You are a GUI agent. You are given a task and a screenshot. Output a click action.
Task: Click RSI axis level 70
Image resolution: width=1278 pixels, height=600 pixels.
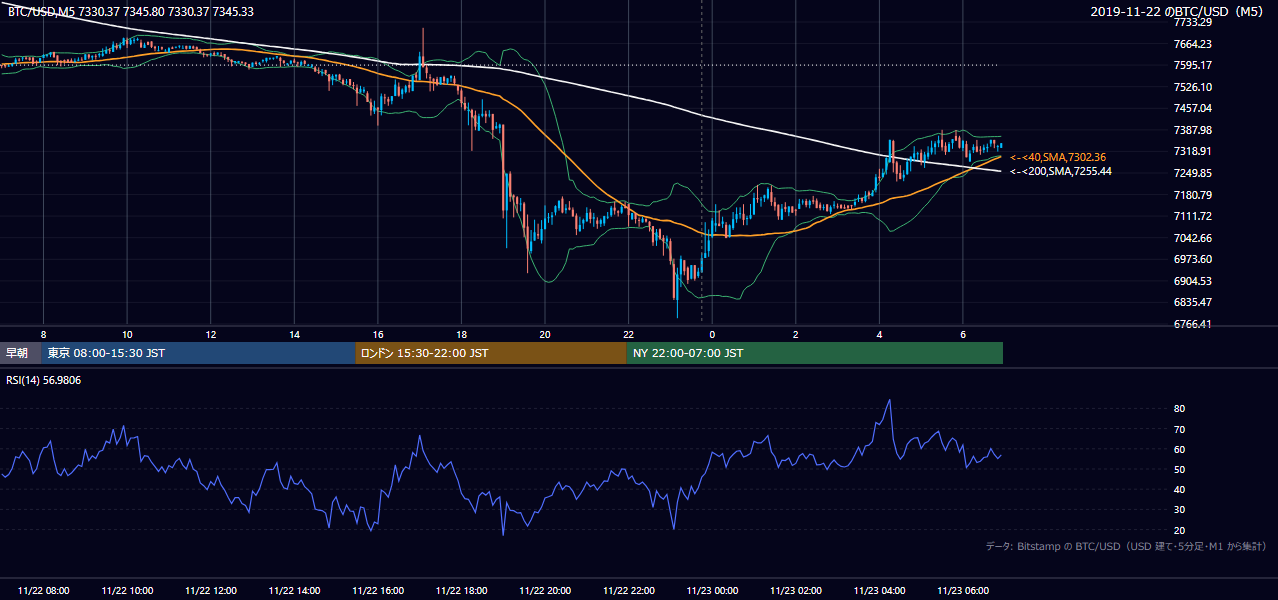click(x=1179, y=429)
